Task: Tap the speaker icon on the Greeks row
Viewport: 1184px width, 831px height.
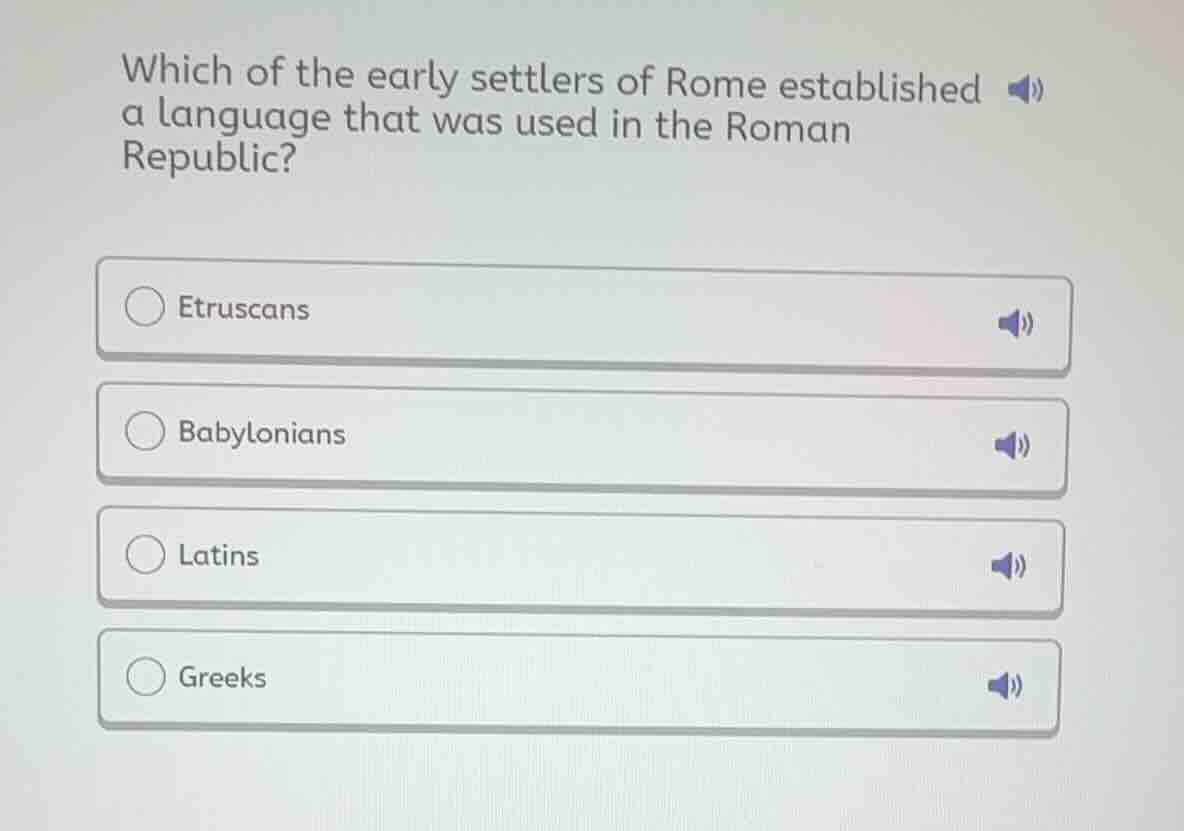Action: [1003, 686]
